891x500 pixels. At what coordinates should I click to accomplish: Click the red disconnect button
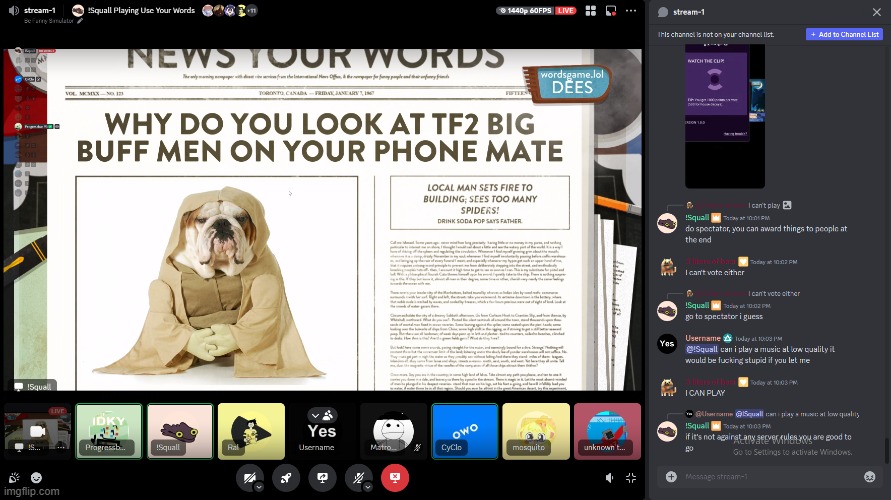(x=395, y=478)
